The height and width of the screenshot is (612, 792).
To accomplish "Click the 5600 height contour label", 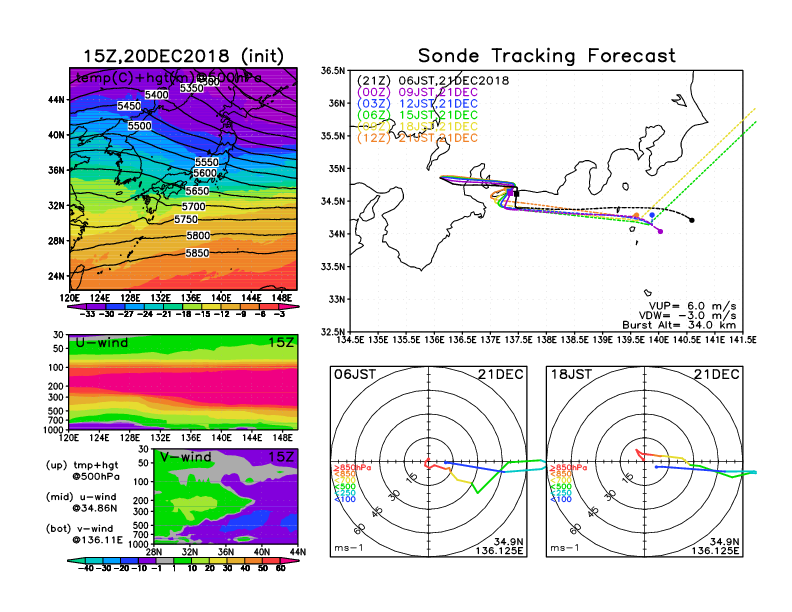I will (x=205, y=173).
